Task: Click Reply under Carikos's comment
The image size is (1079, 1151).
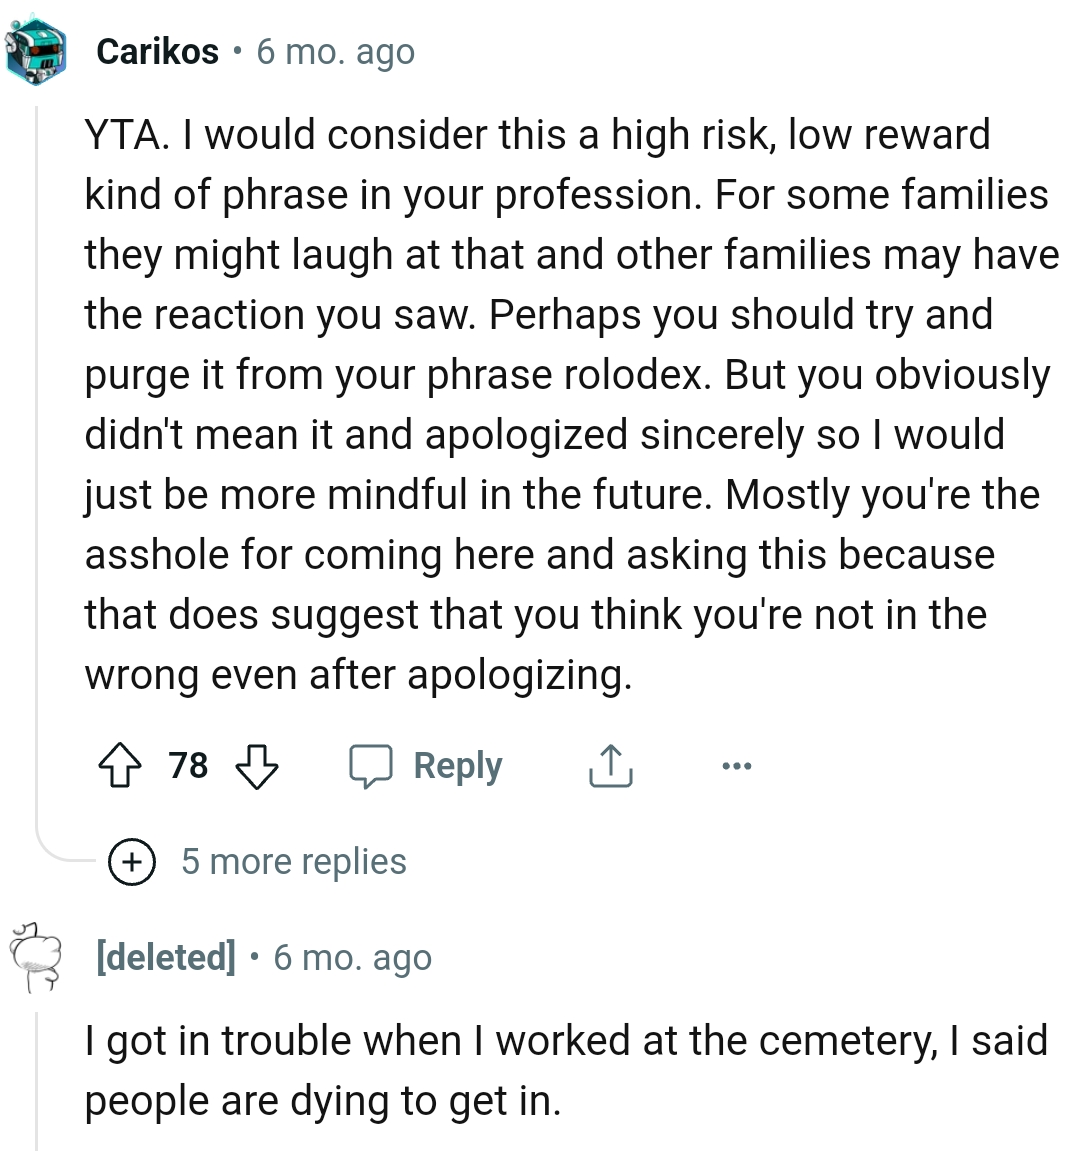Action: click(458, 766)
